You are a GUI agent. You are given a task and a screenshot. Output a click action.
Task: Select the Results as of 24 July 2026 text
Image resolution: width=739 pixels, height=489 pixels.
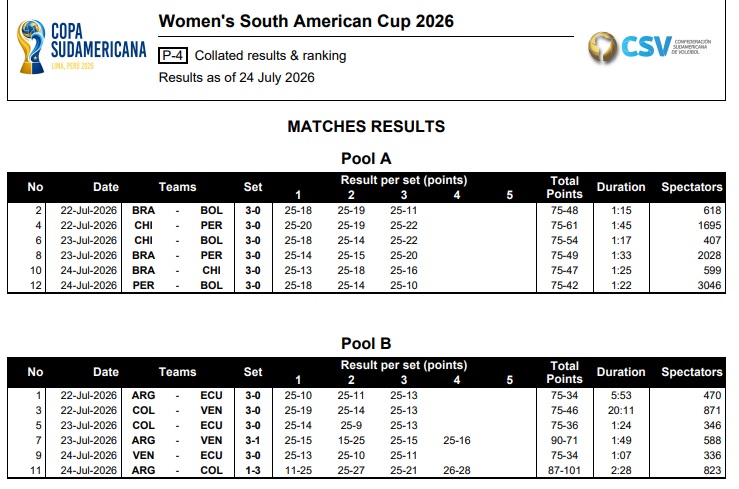tap(237, 78)
